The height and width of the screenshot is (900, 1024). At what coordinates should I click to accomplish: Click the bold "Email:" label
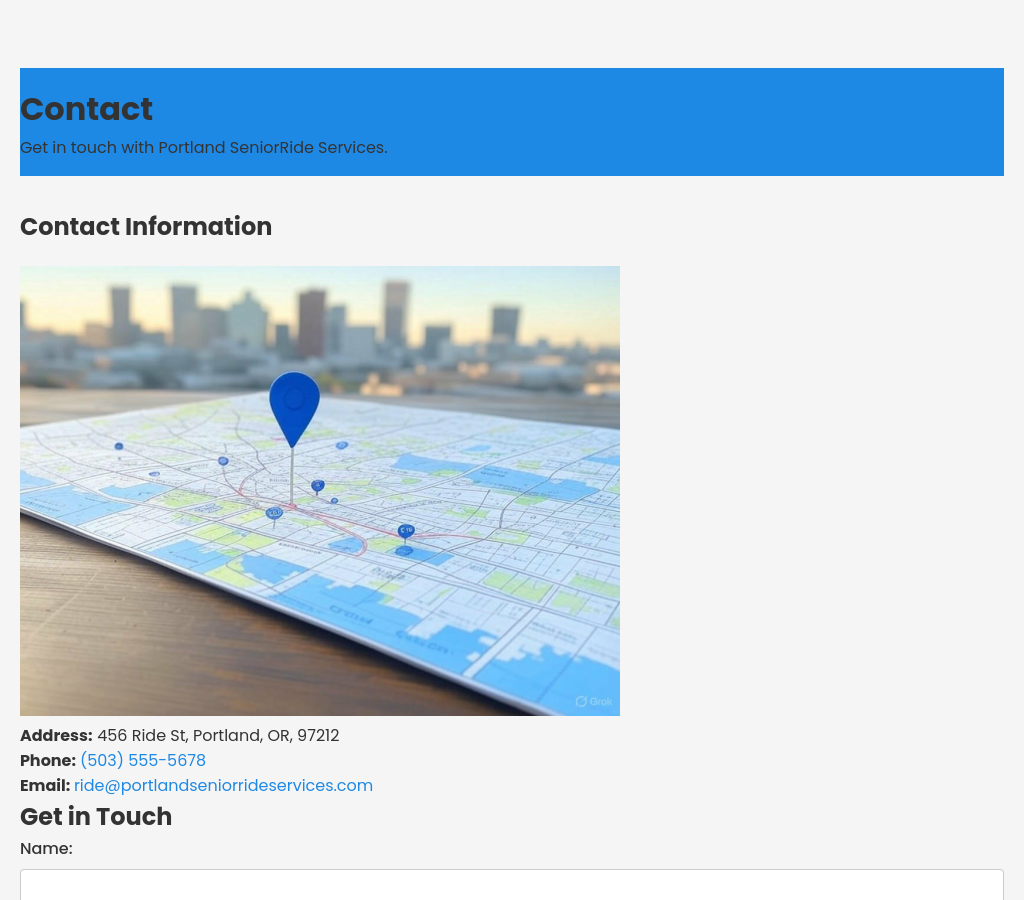coord(45,786)
